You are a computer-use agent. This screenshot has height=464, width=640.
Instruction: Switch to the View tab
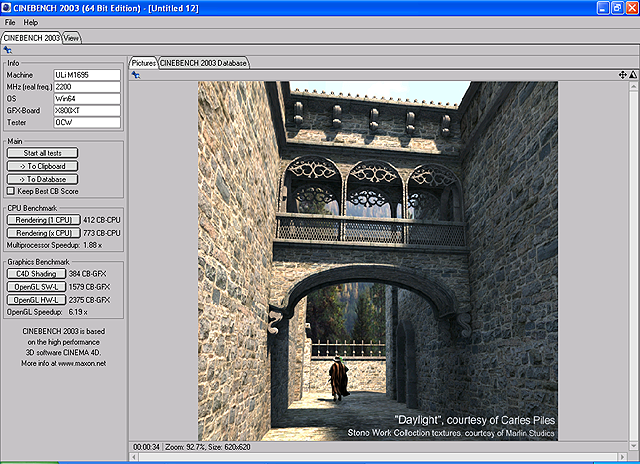(71, 38)
